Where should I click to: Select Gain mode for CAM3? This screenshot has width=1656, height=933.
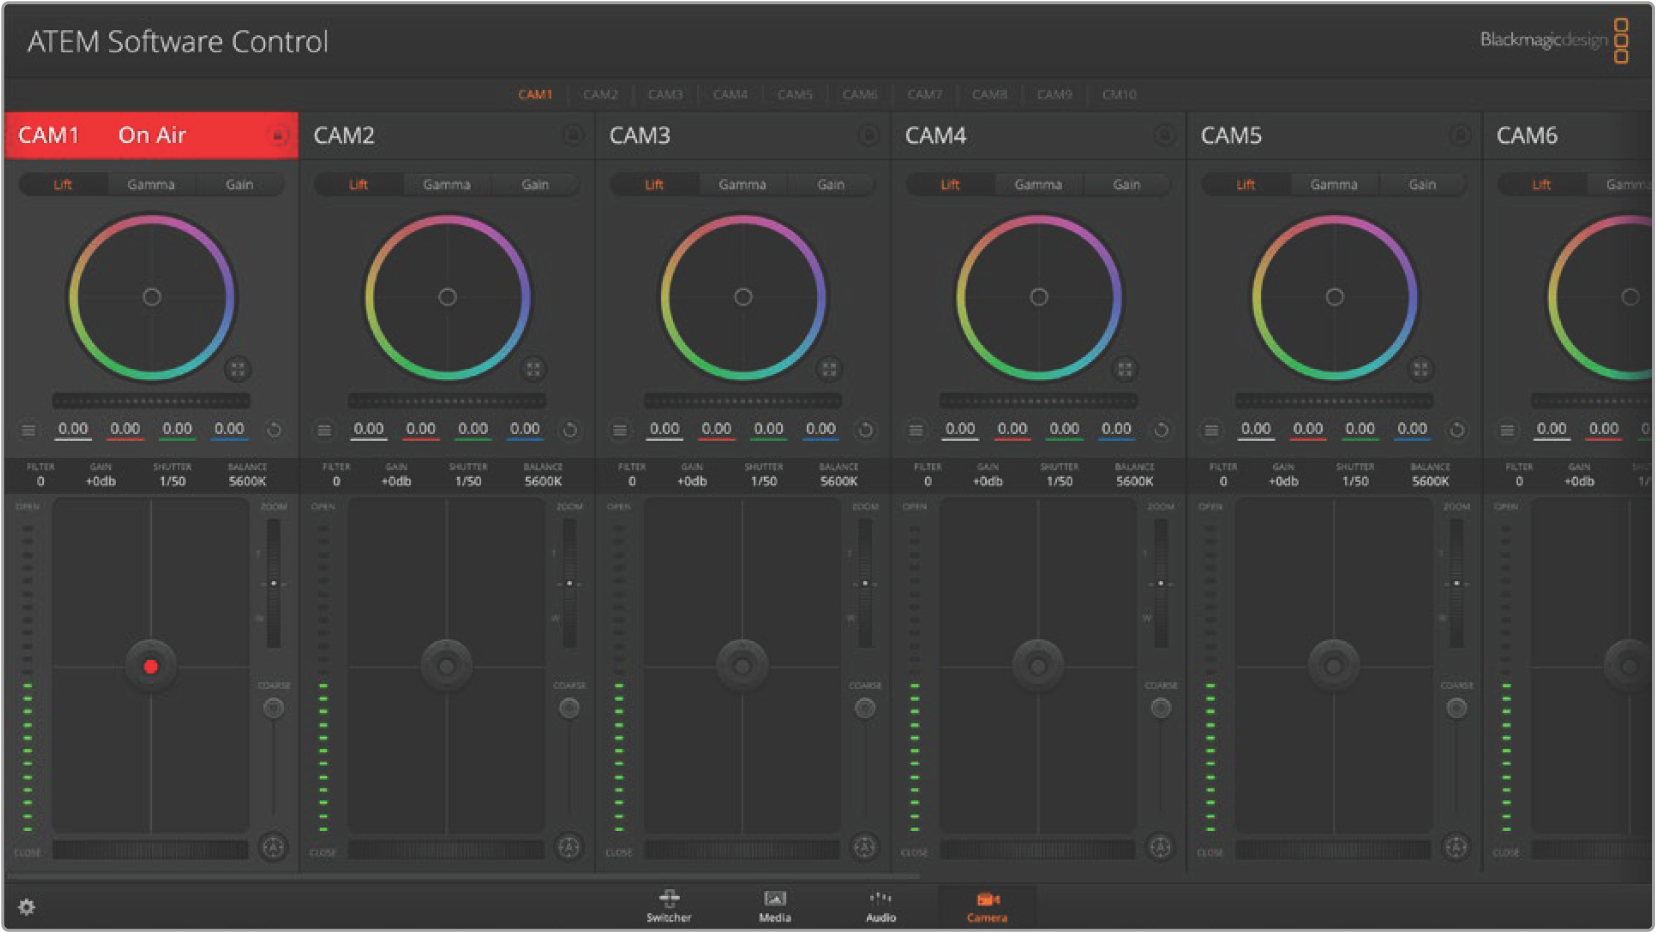831,184
